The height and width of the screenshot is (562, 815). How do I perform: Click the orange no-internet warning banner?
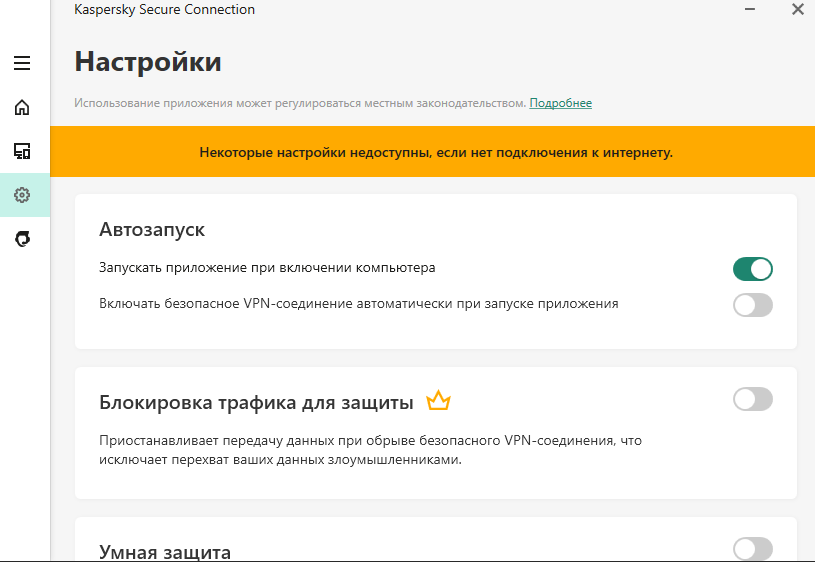tap(432, 151)
